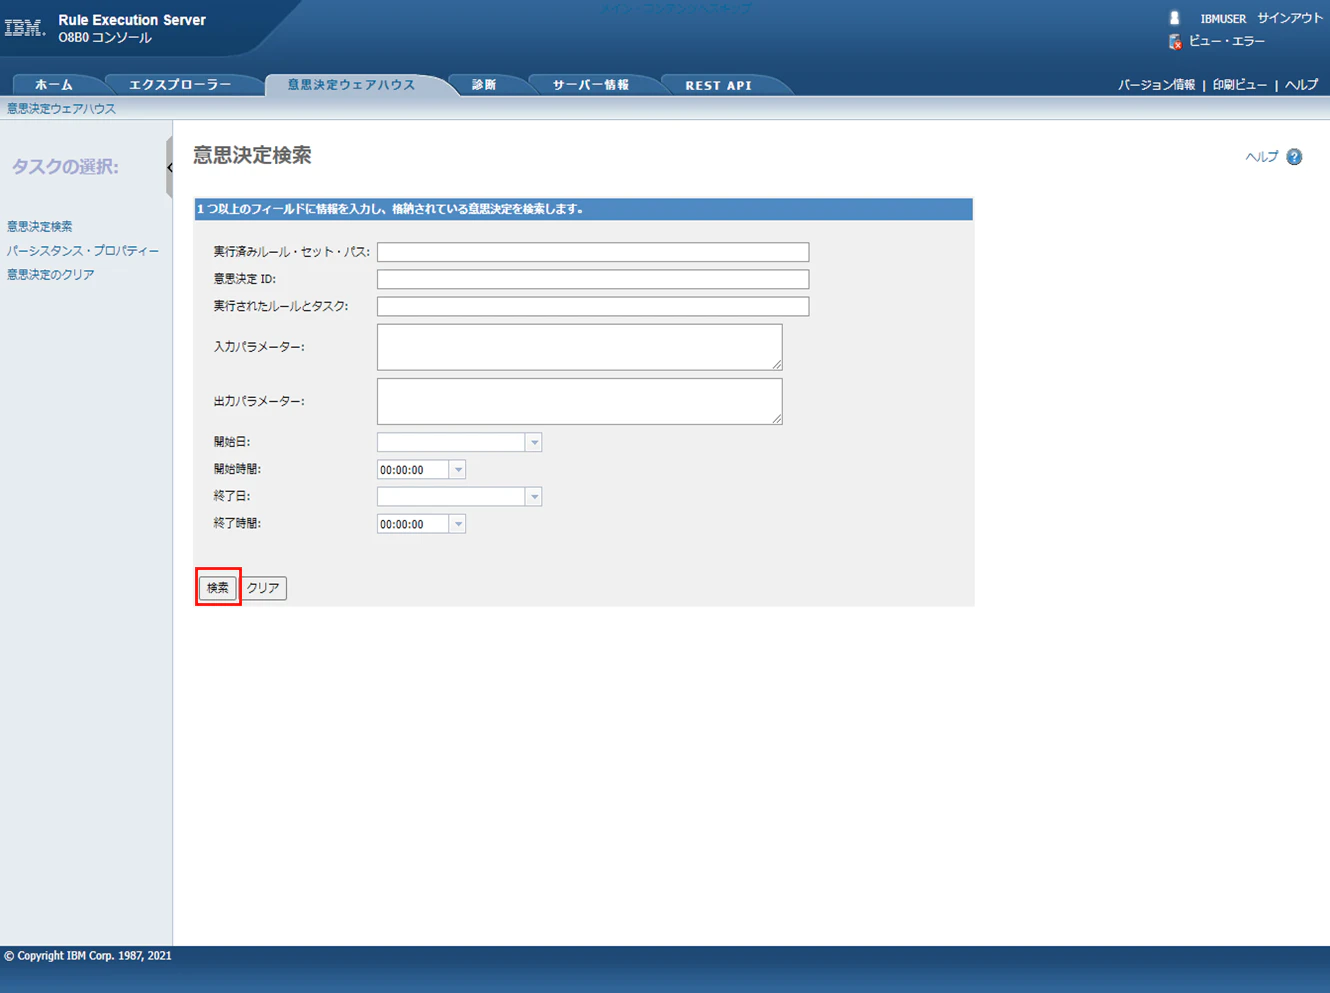
Task: Click inside the 入力パラメーター text area
Action: click(580, 347)
